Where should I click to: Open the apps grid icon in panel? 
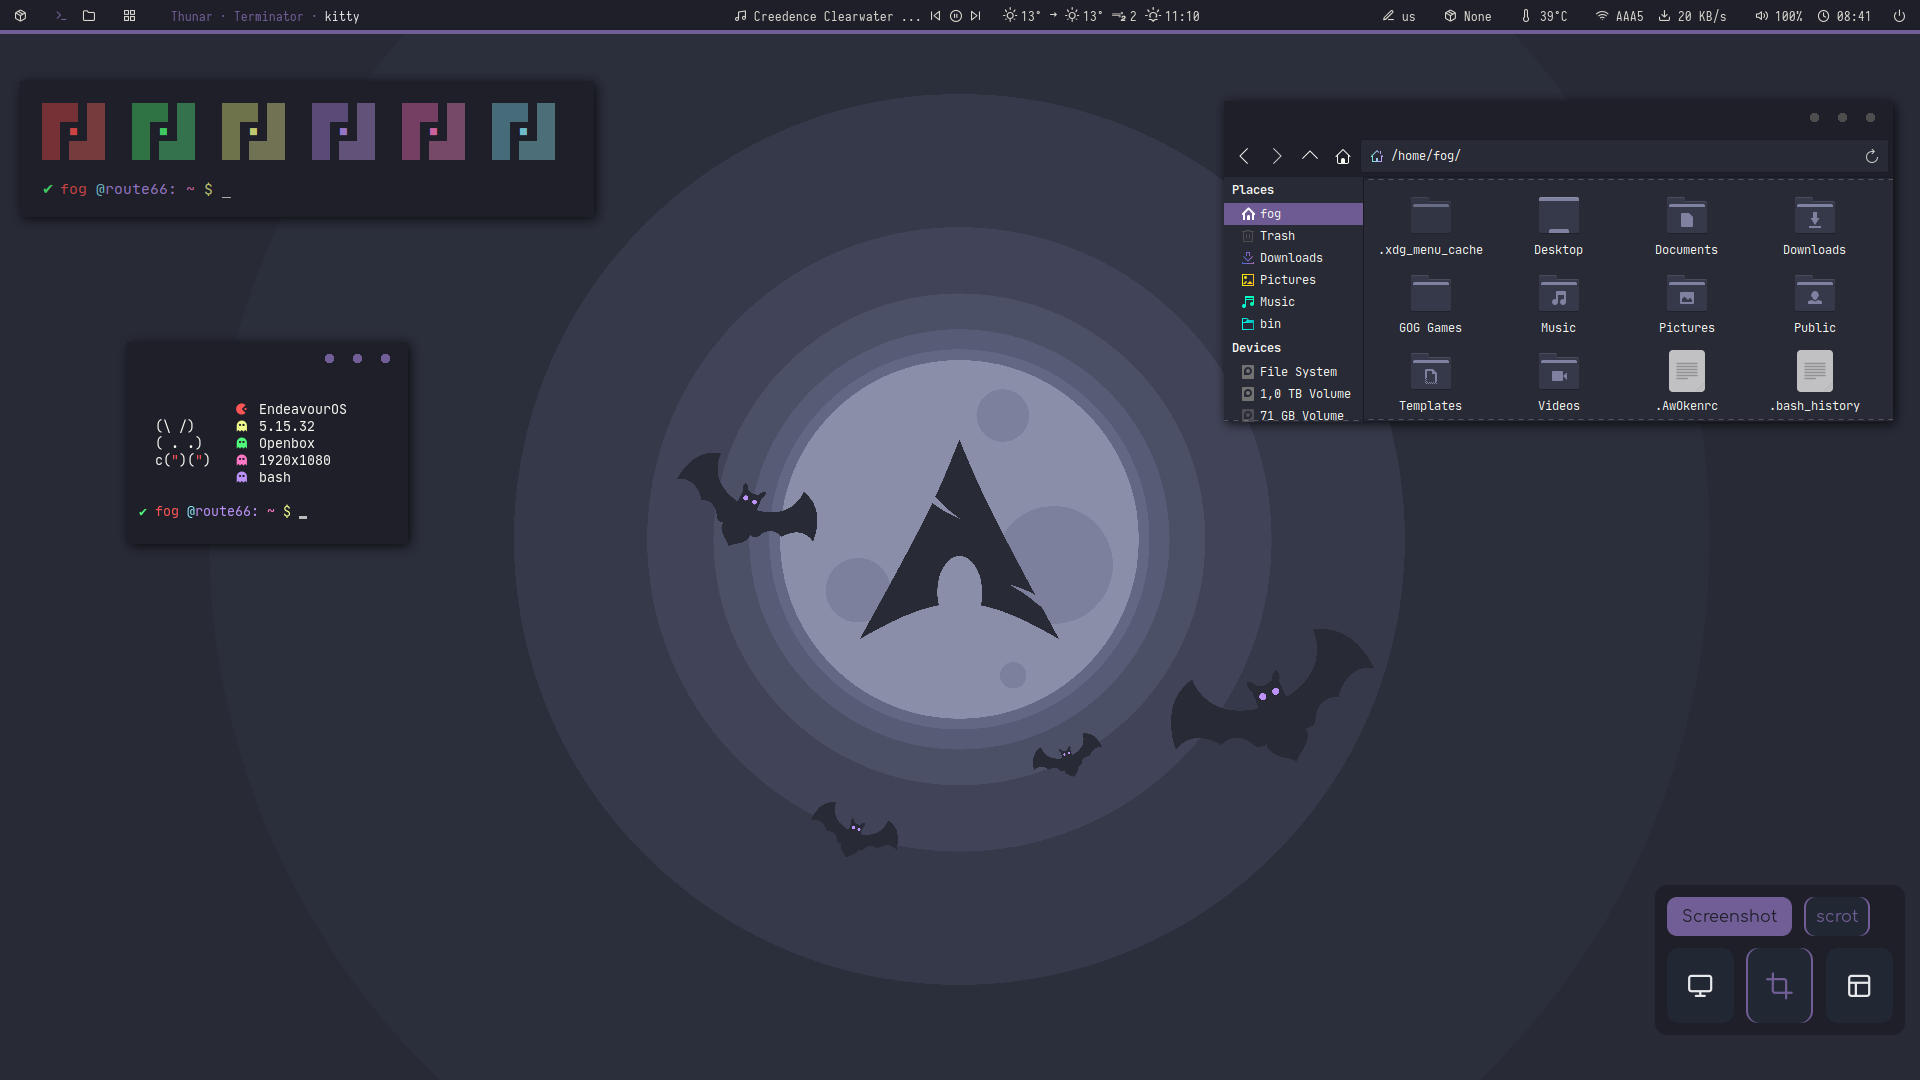(x=129, y=16)
